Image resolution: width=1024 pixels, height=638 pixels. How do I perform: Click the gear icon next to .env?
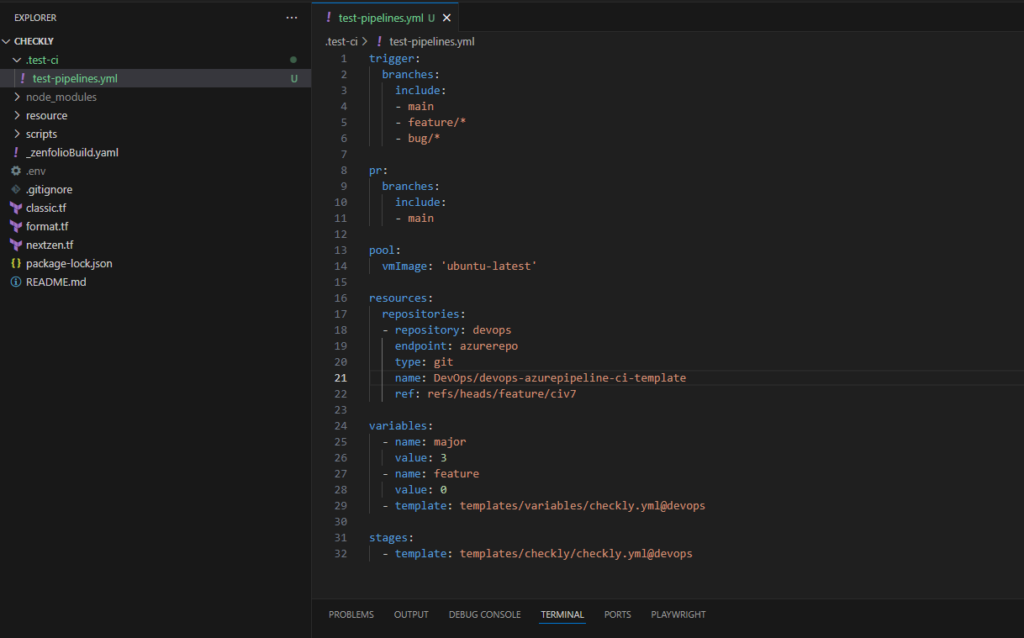point(16,171)
